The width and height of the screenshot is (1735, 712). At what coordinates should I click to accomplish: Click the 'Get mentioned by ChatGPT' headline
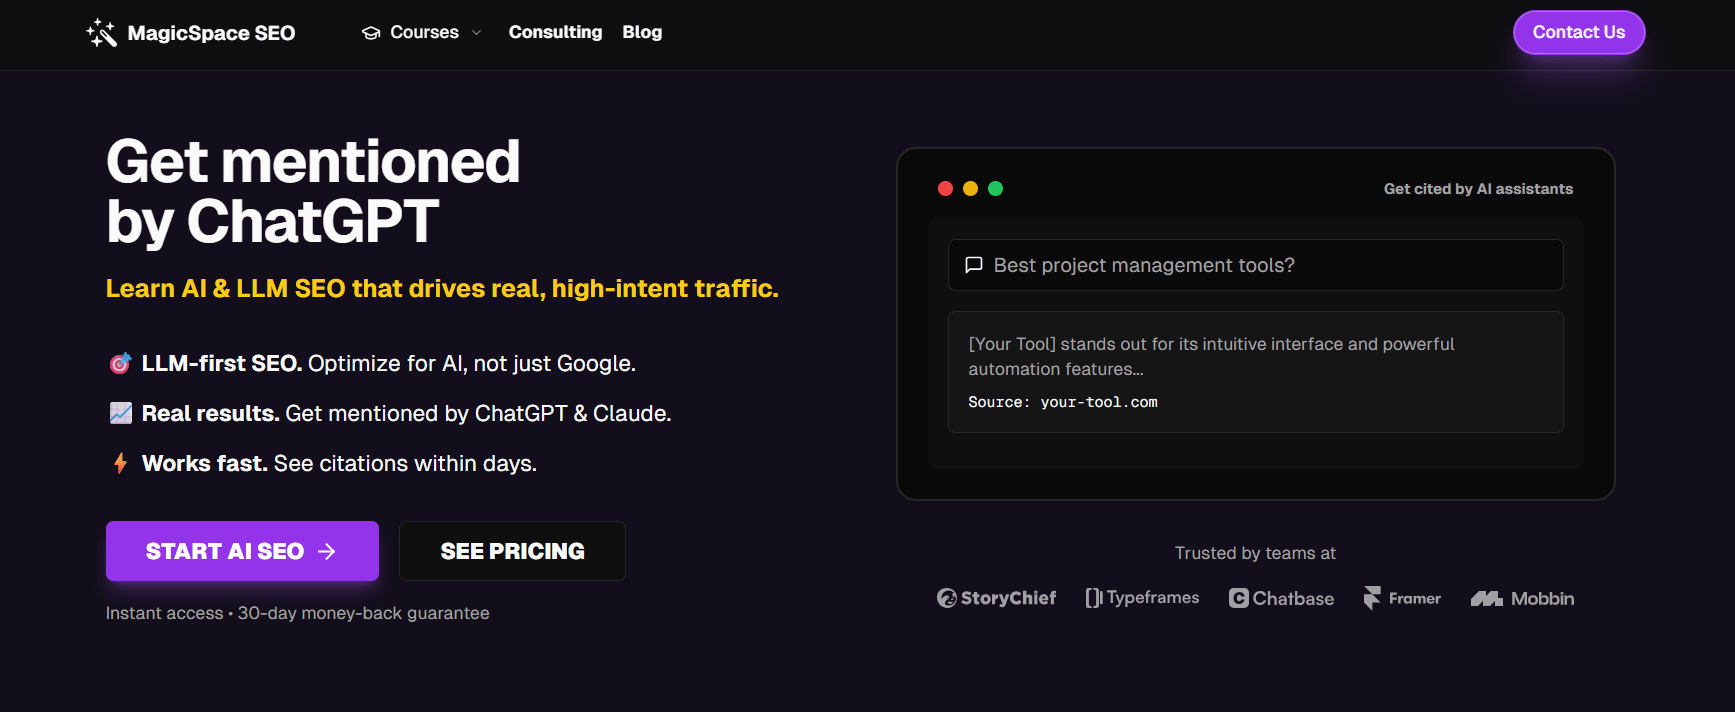point(313,191)
